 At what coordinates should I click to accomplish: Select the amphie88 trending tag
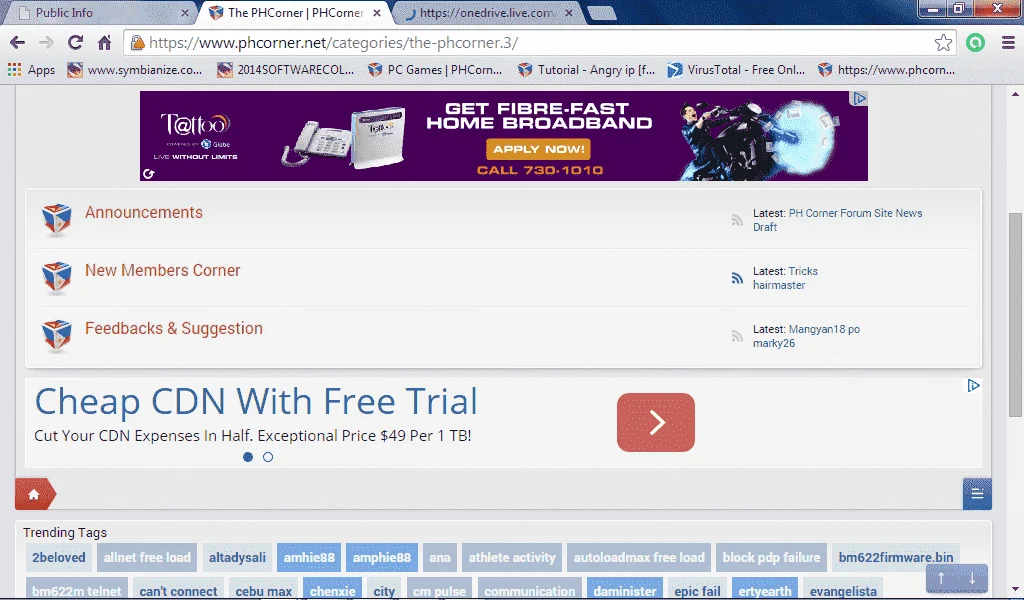pos(382,558)
